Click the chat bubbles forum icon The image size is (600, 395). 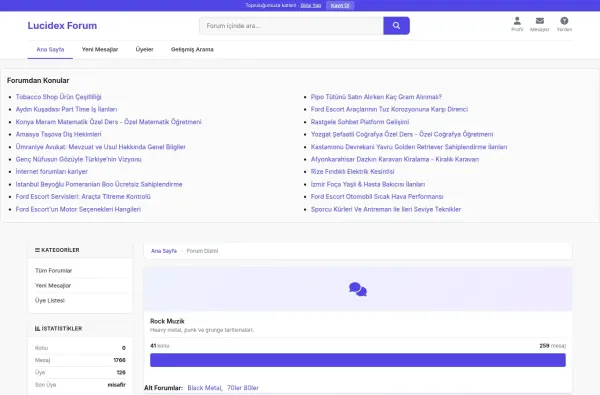coord(358,289)
